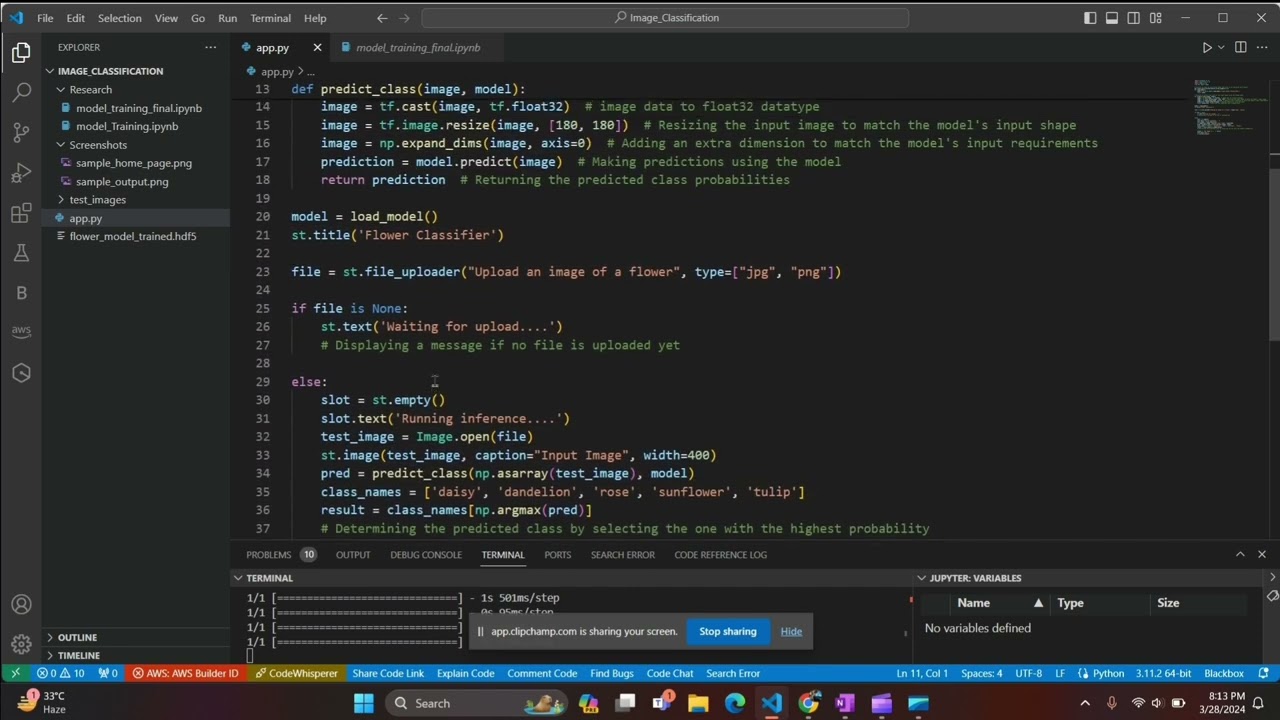The image size is (1280, 720).
Task: Open the AWS Toolkit view
Action: (x=21, y=332)
